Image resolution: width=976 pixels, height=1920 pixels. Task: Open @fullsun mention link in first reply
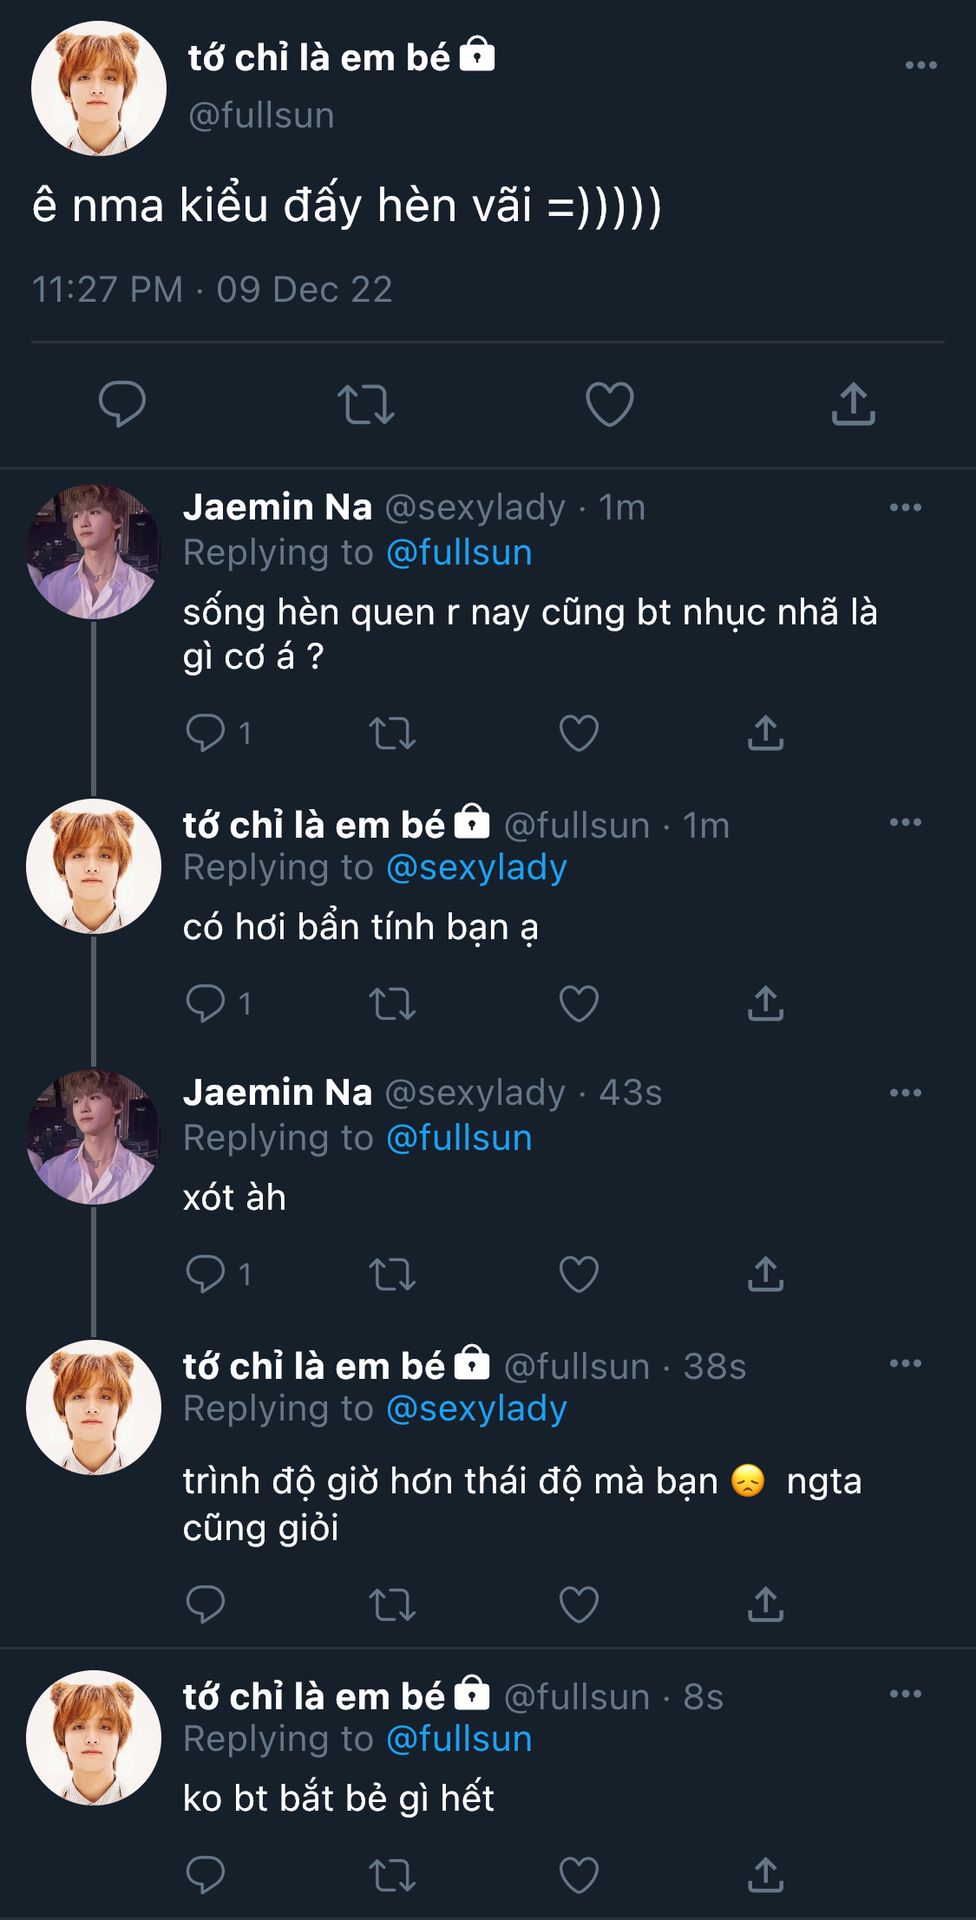(x=459, y=553)
